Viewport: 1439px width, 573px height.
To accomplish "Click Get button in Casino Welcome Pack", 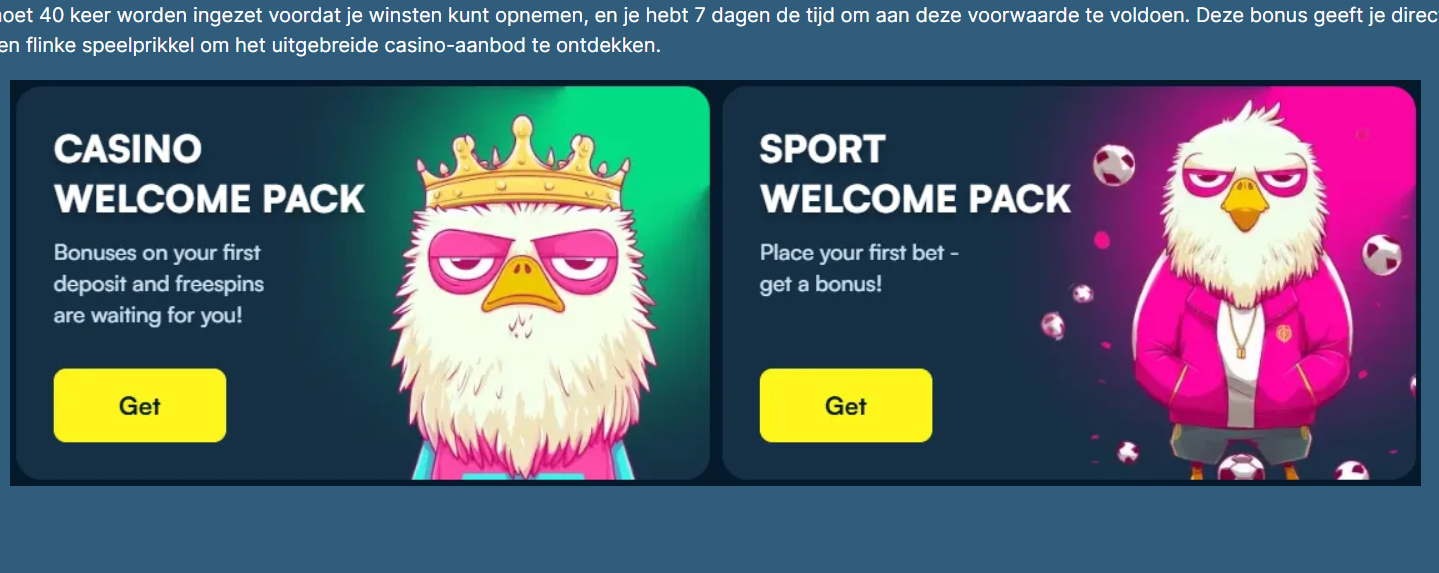I will tap(140, 405).
